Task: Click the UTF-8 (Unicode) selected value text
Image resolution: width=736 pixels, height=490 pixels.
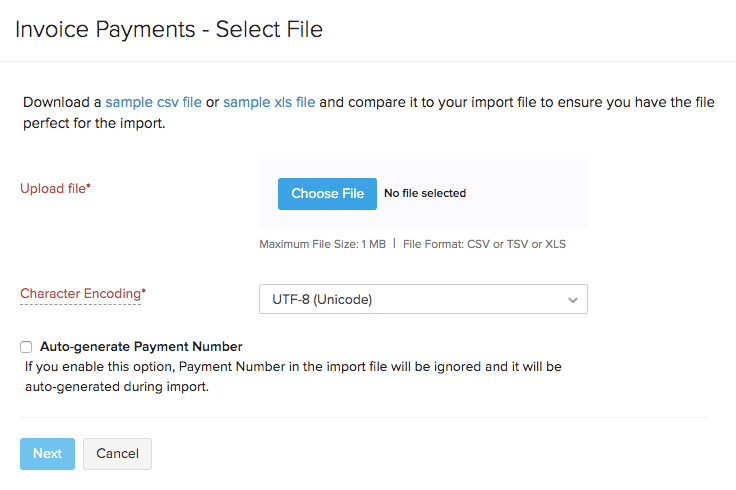Action: tap(322, 299)
